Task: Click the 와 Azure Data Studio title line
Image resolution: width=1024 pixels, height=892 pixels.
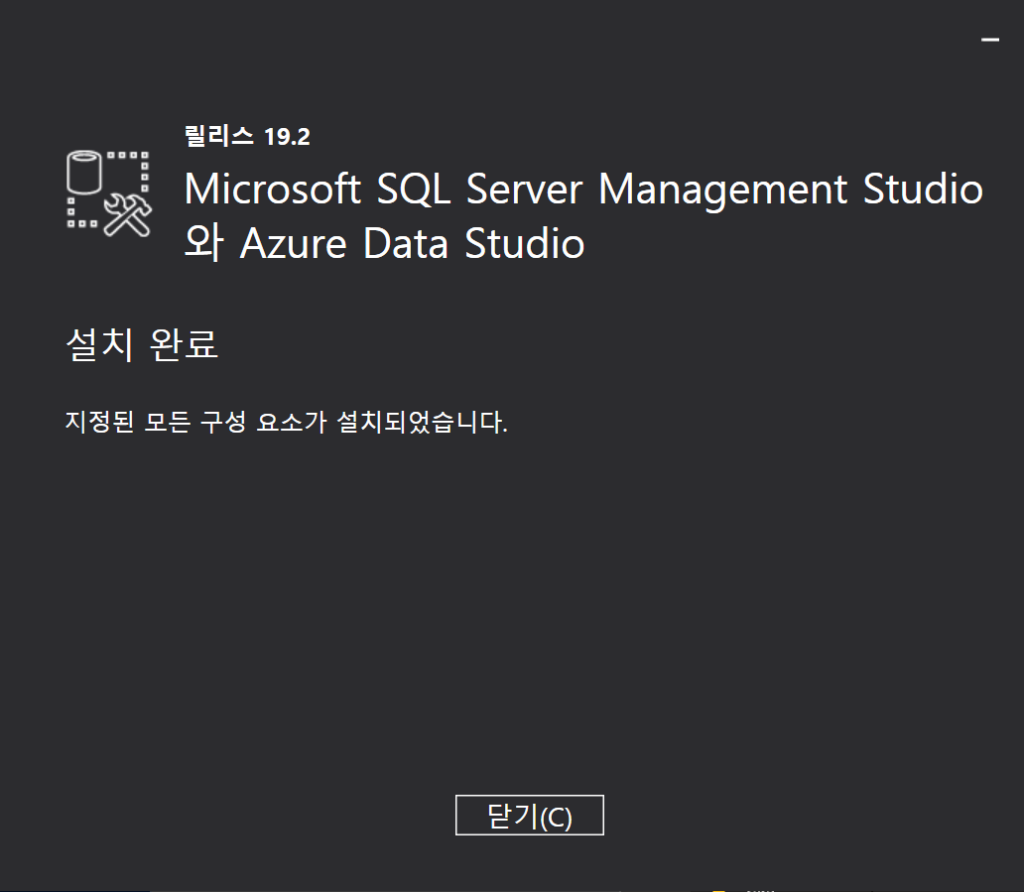Action: 384,243
